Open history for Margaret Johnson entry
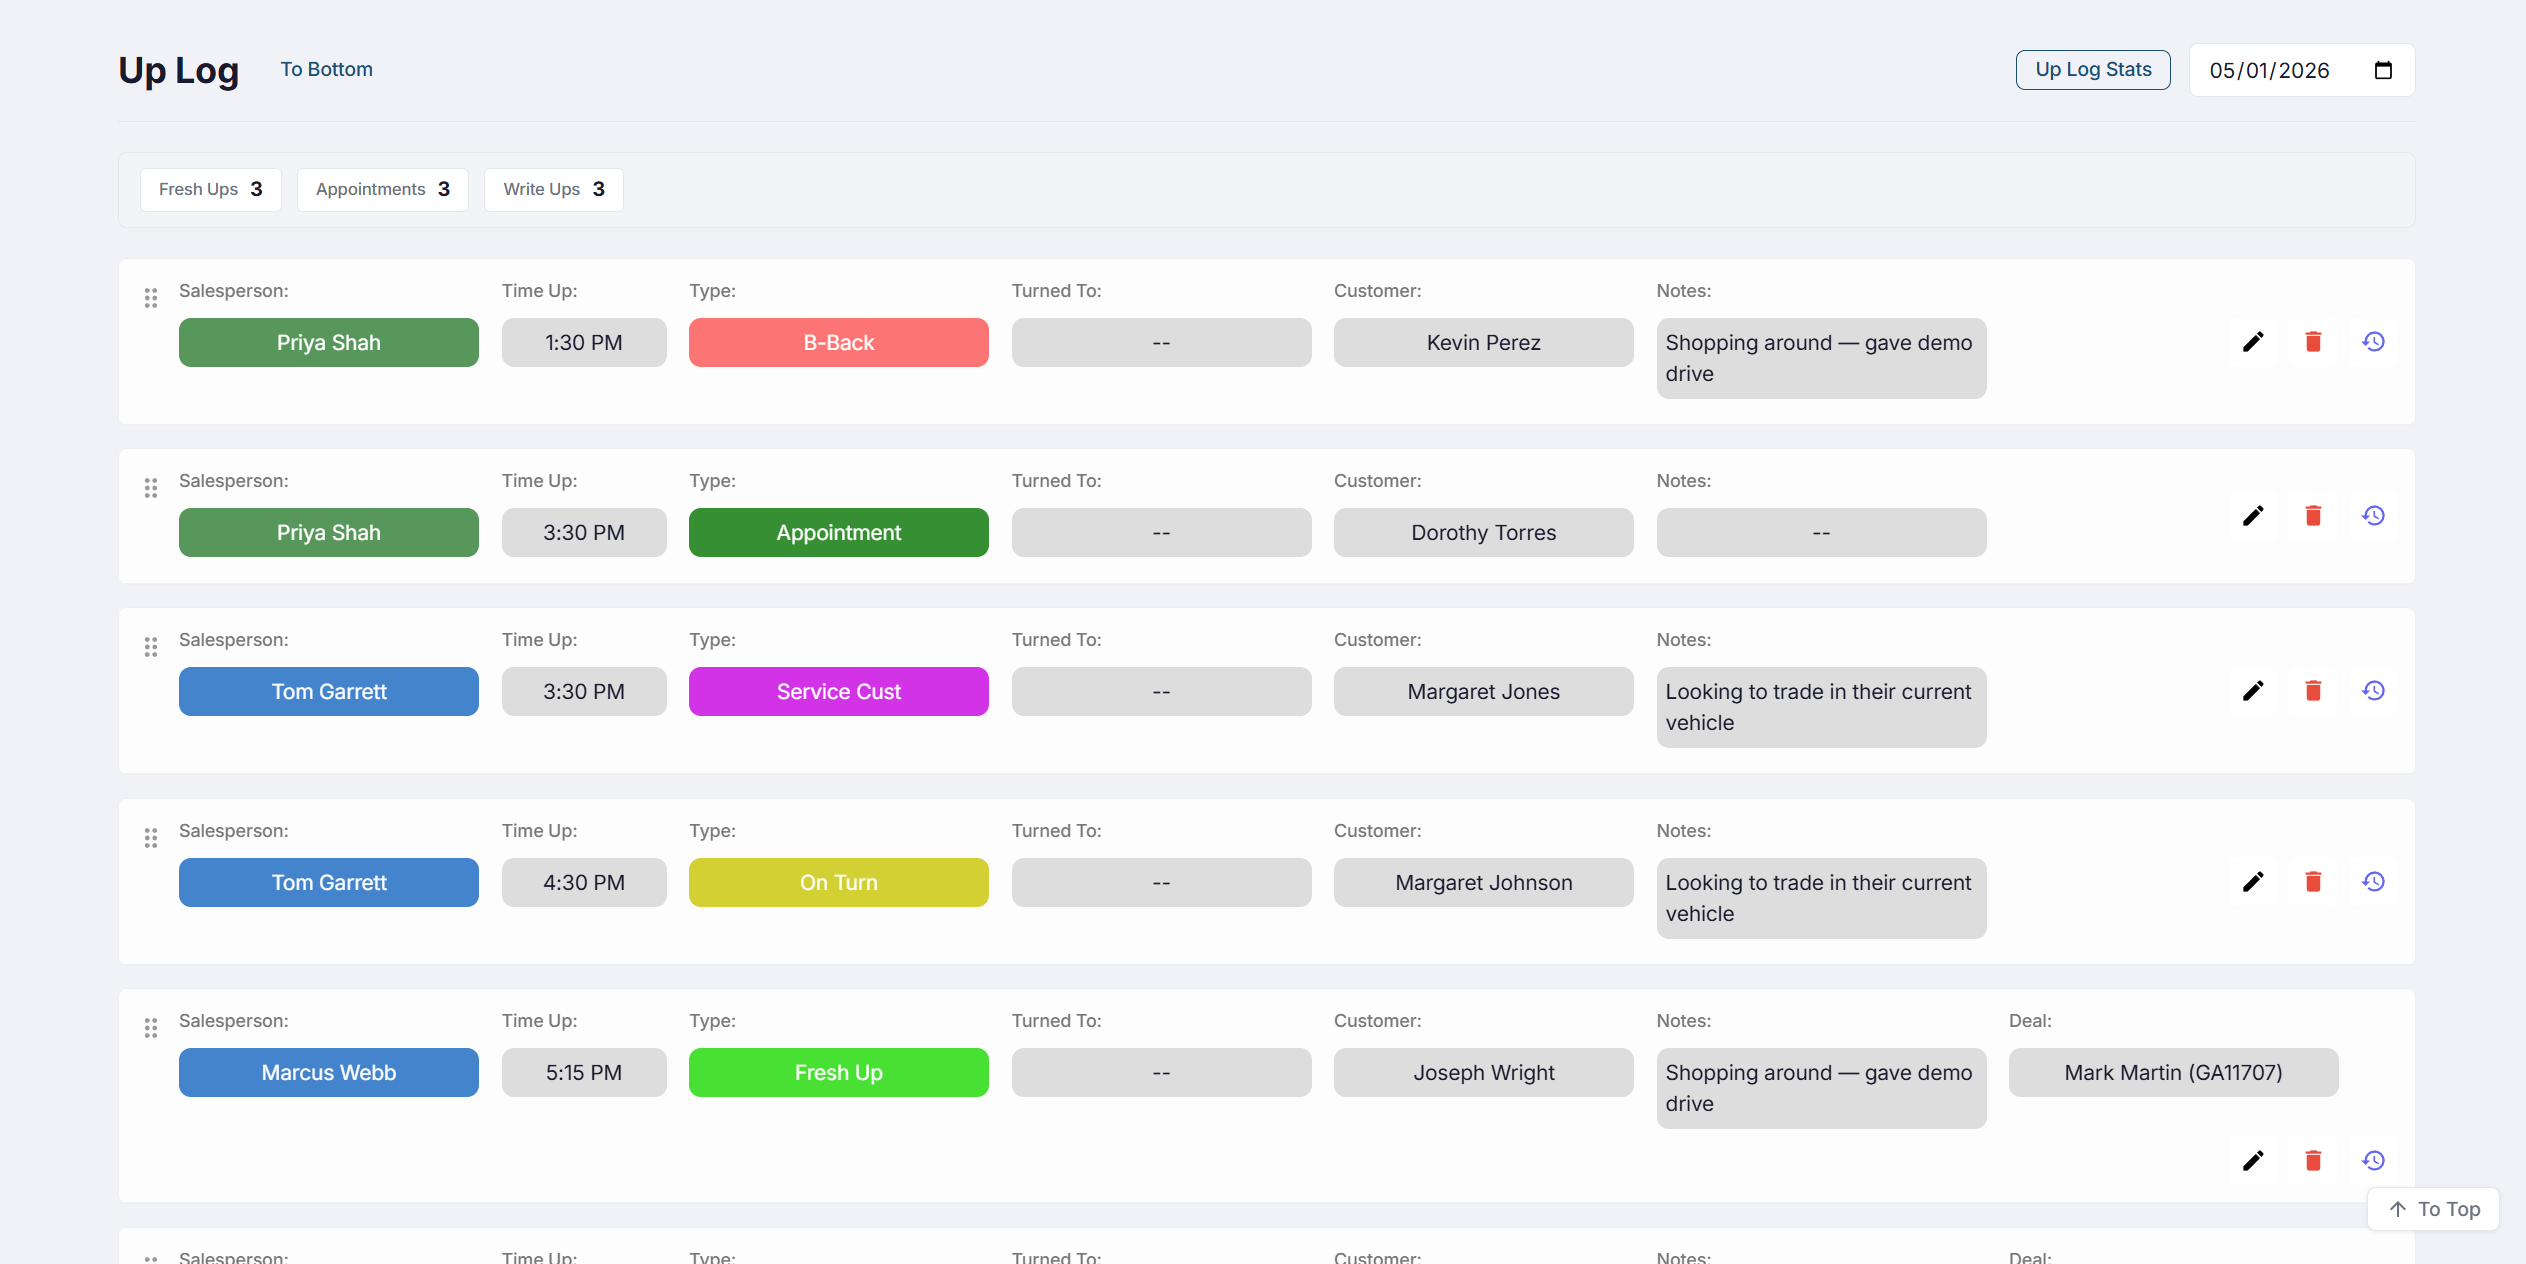The width and height of the screenshot is (2526, 1264). pos(2374,882)
